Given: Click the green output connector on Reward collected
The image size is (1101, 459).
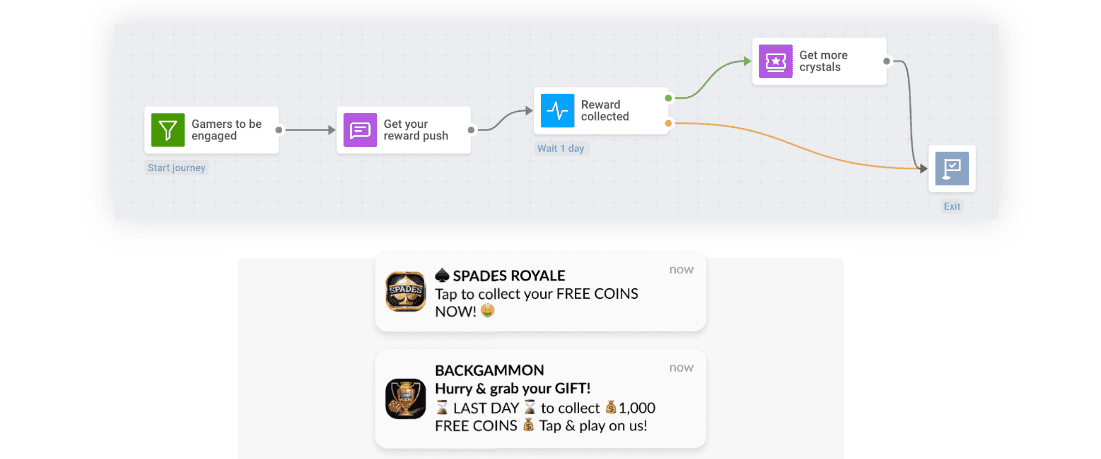Looking at the screenshot, I should pos(669,98).
